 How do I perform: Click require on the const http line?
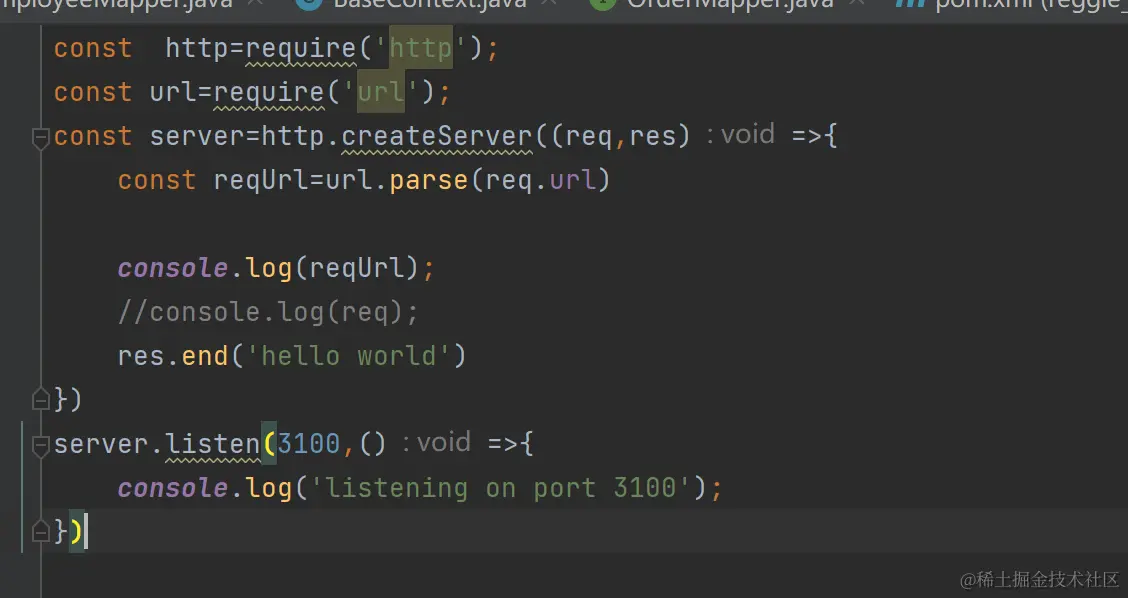click(301, 49)
